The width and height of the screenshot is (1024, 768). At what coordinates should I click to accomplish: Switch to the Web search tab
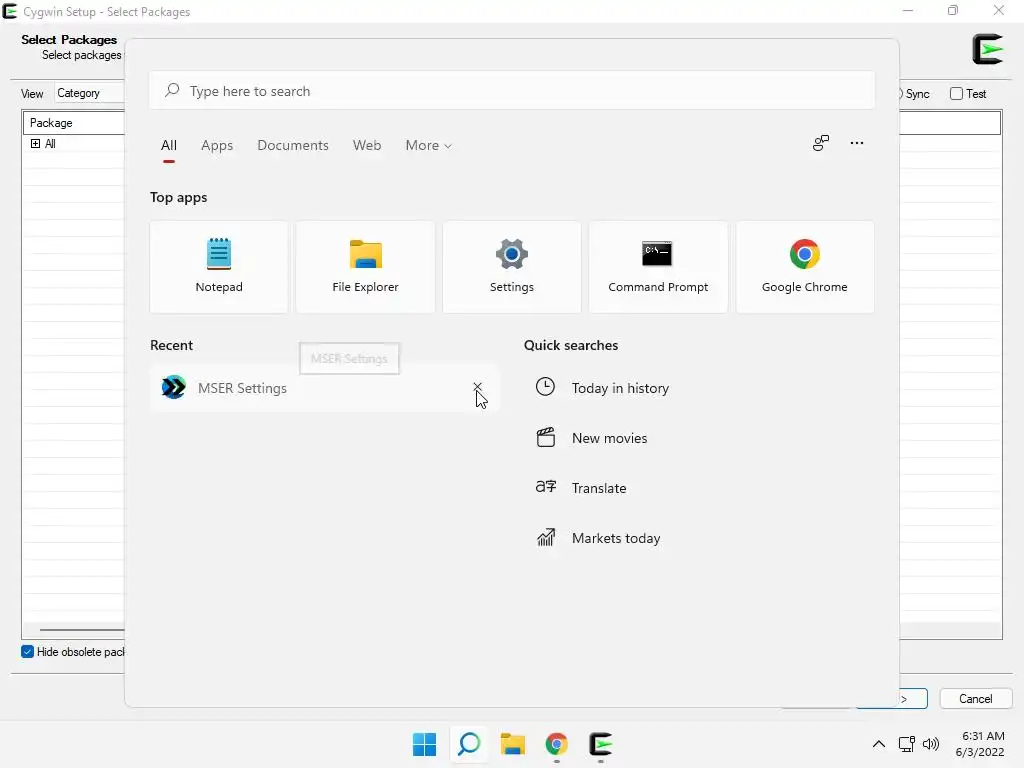click(367, 146)
